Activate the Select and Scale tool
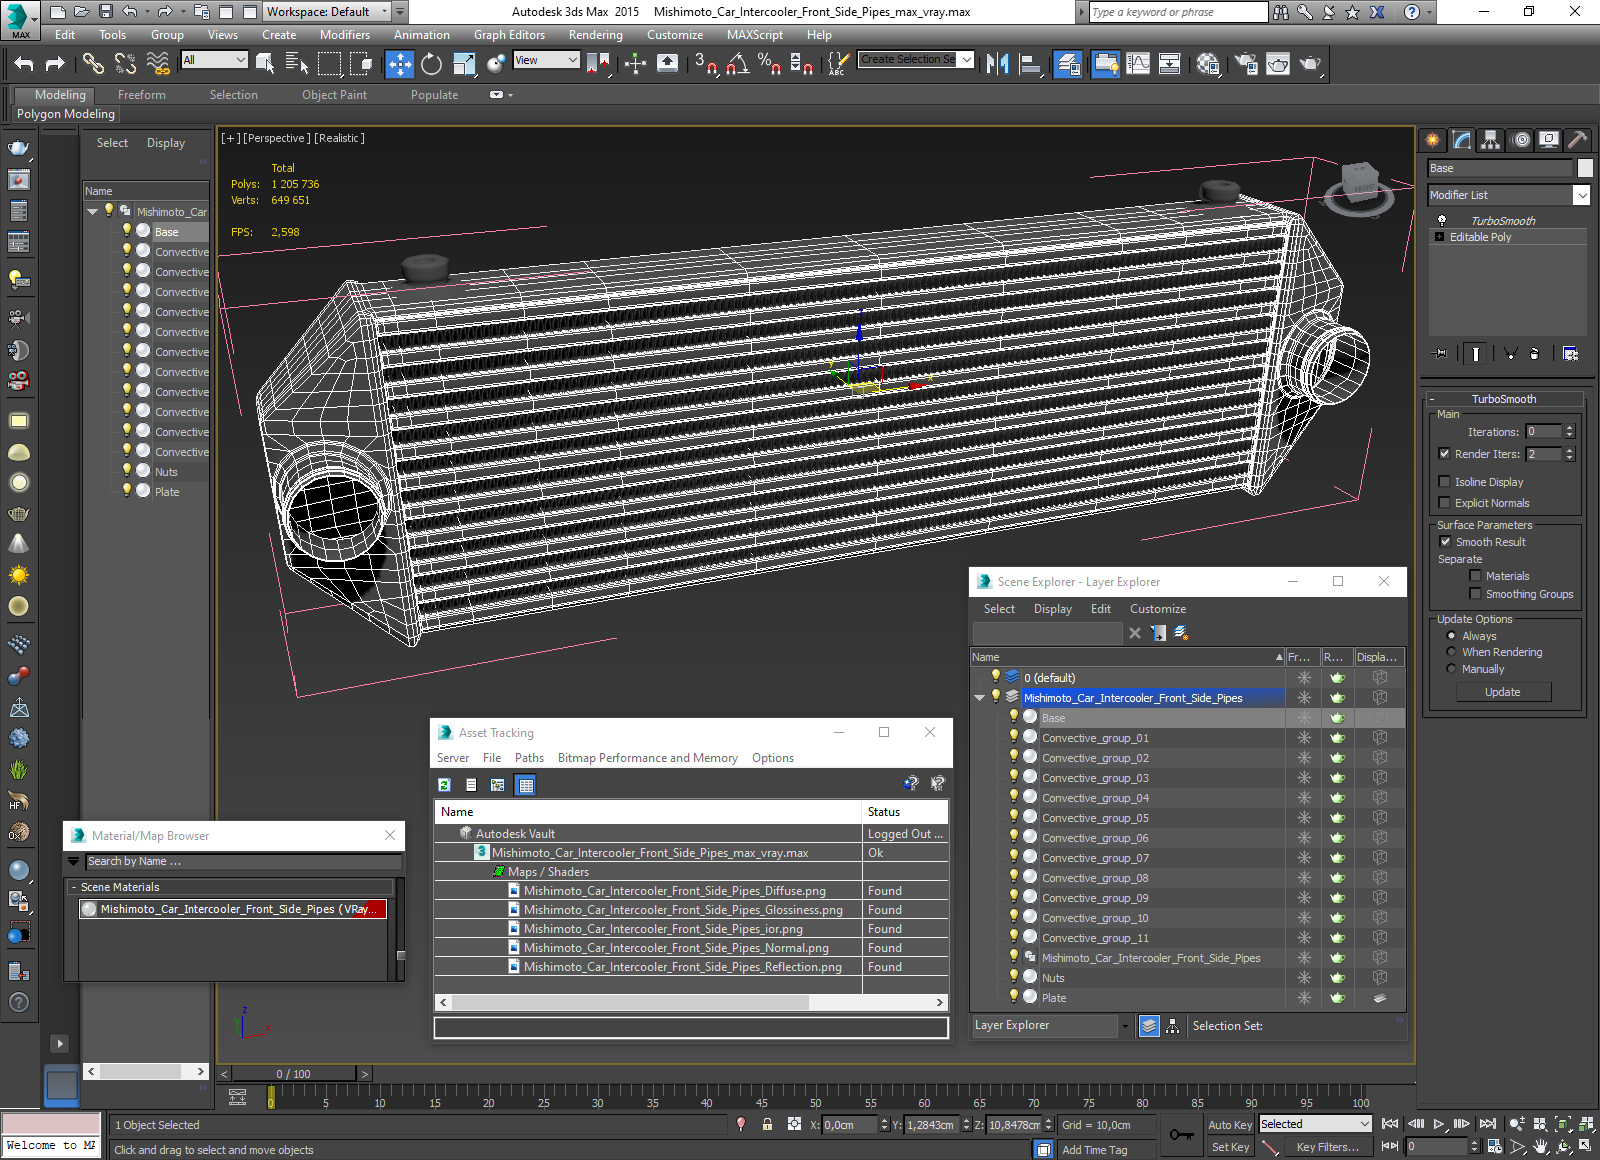This screenshot has width=1600, height=1160. 464,64
